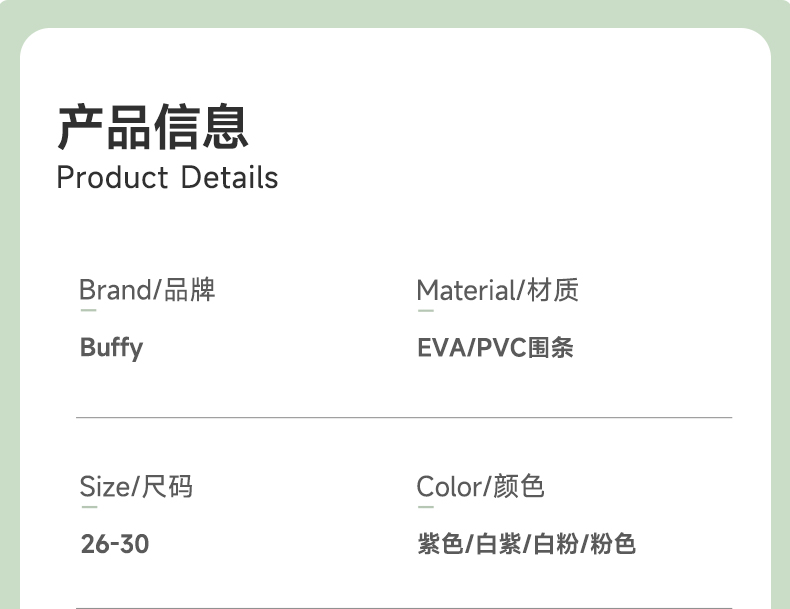Screen dimensions: 790x609
Task: Click the Color/颜色 label
Action: (x=480, y=487)
